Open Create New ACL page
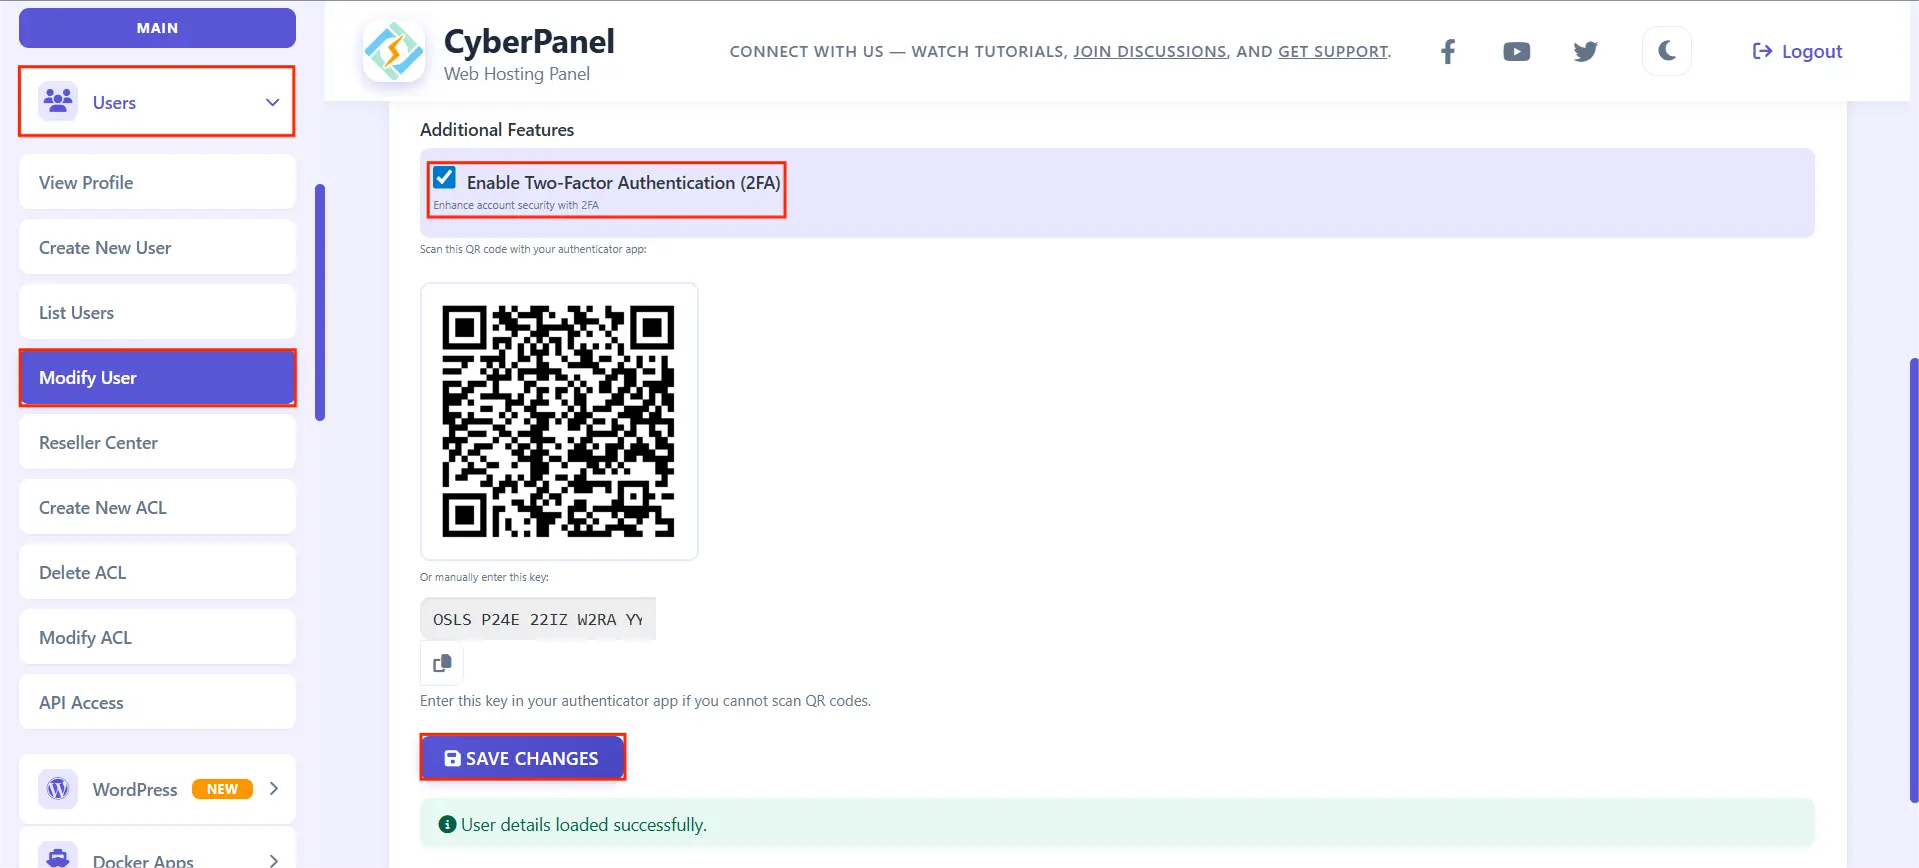 click(x=157, y=507)
